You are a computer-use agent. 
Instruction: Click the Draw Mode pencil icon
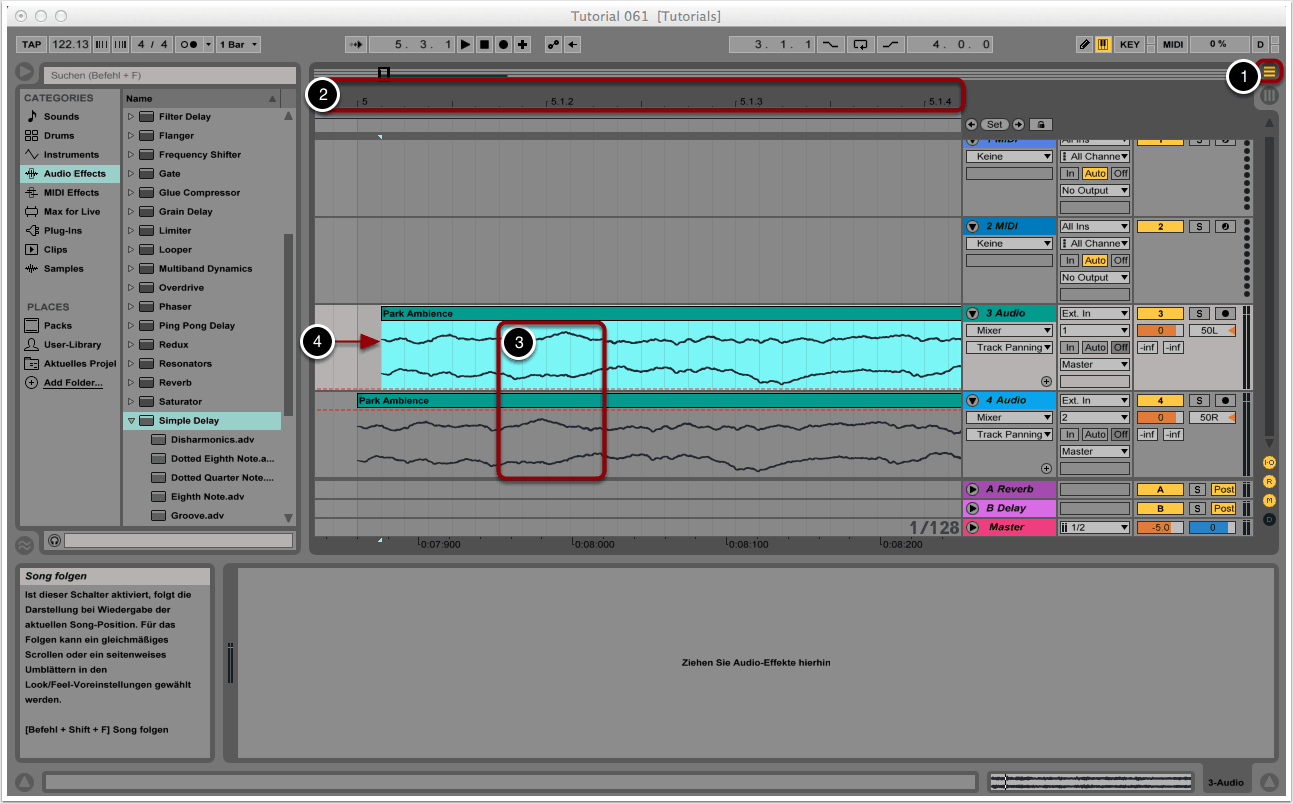1085,45
